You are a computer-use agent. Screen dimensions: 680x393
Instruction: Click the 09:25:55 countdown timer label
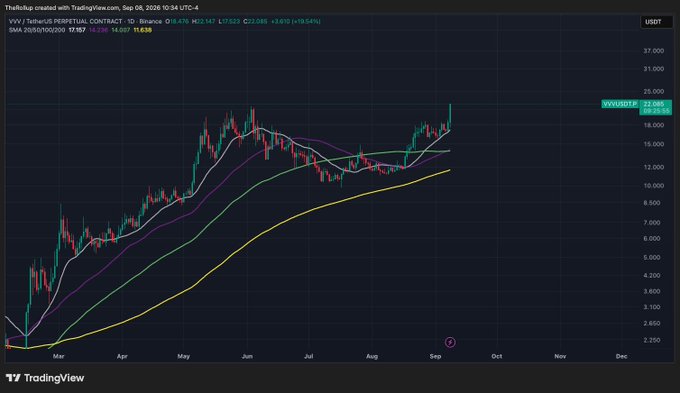click(655, 111)
